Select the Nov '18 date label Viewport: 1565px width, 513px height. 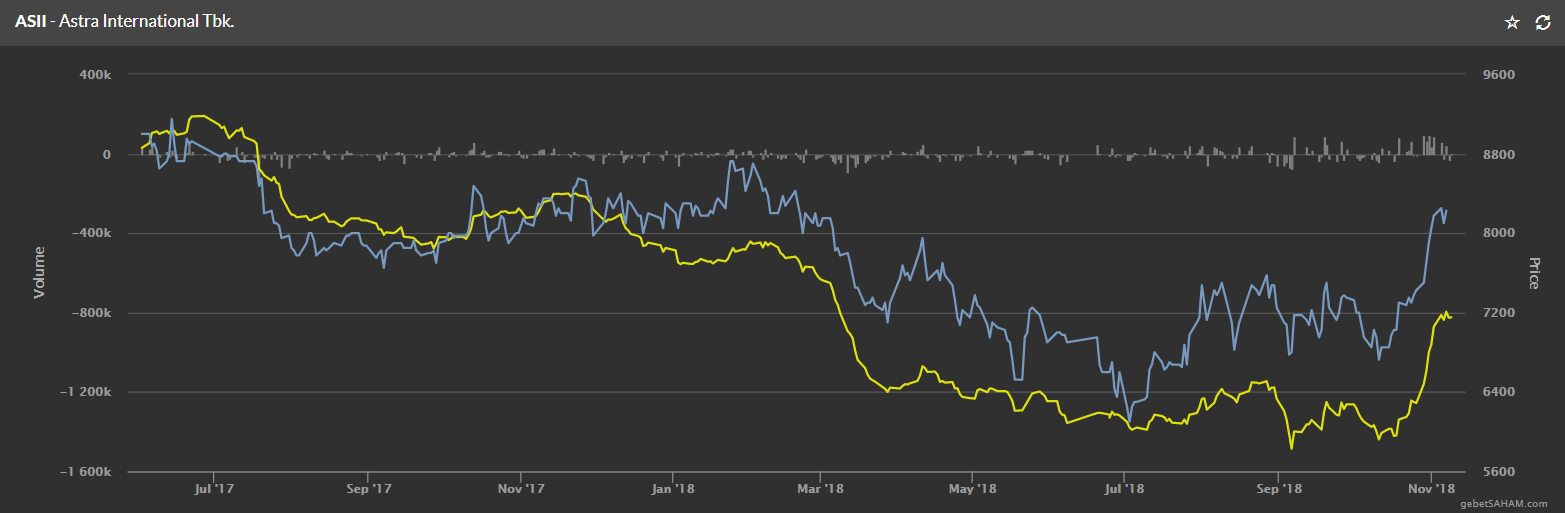[x=1431, y=489]
